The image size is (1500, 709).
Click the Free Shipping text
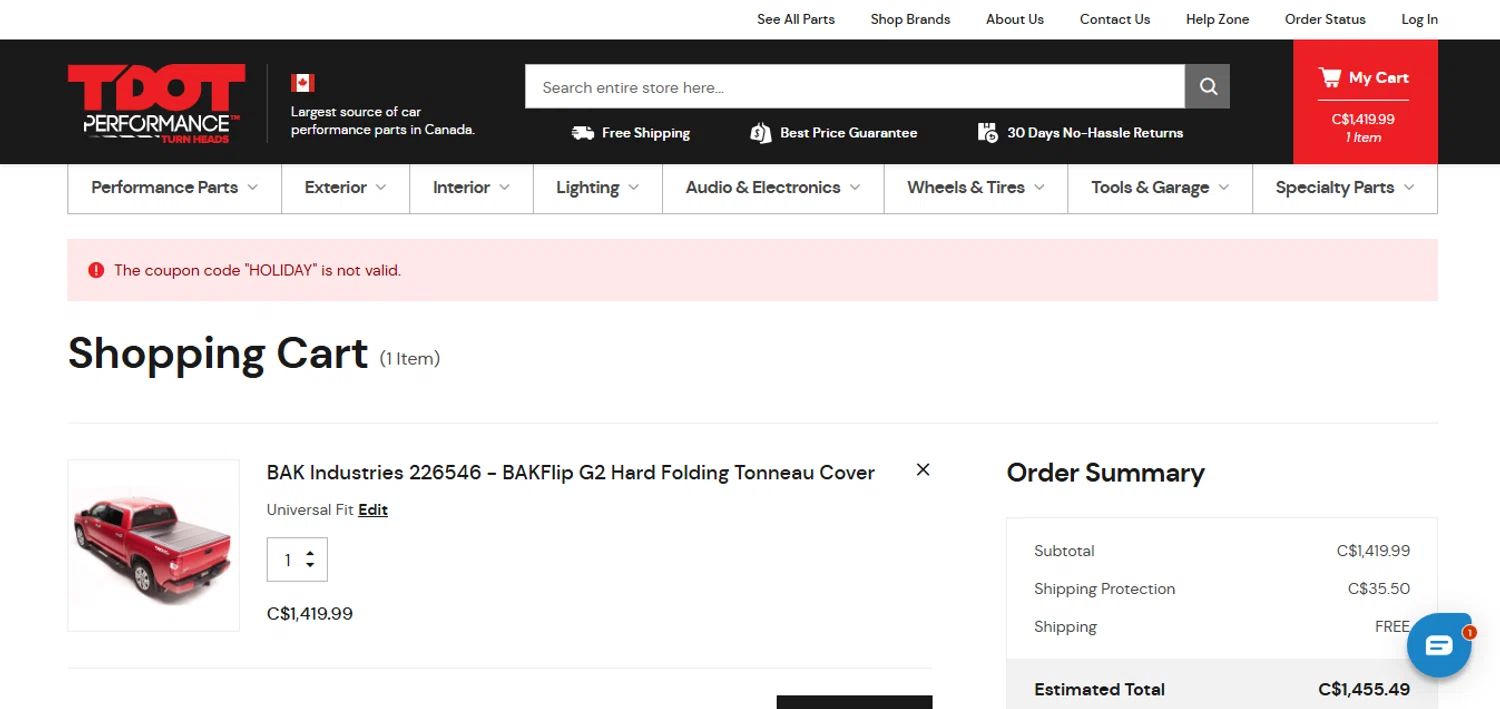click(x=646, y=133)
